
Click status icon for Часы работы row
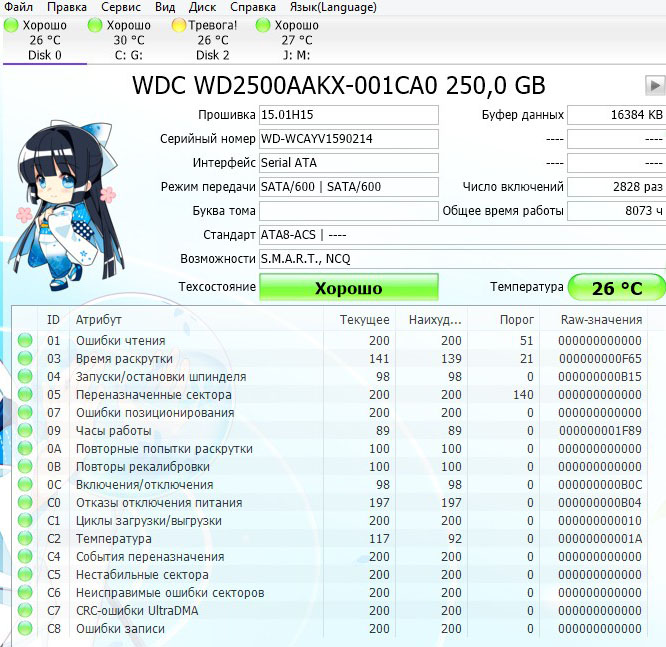point(25,430)
